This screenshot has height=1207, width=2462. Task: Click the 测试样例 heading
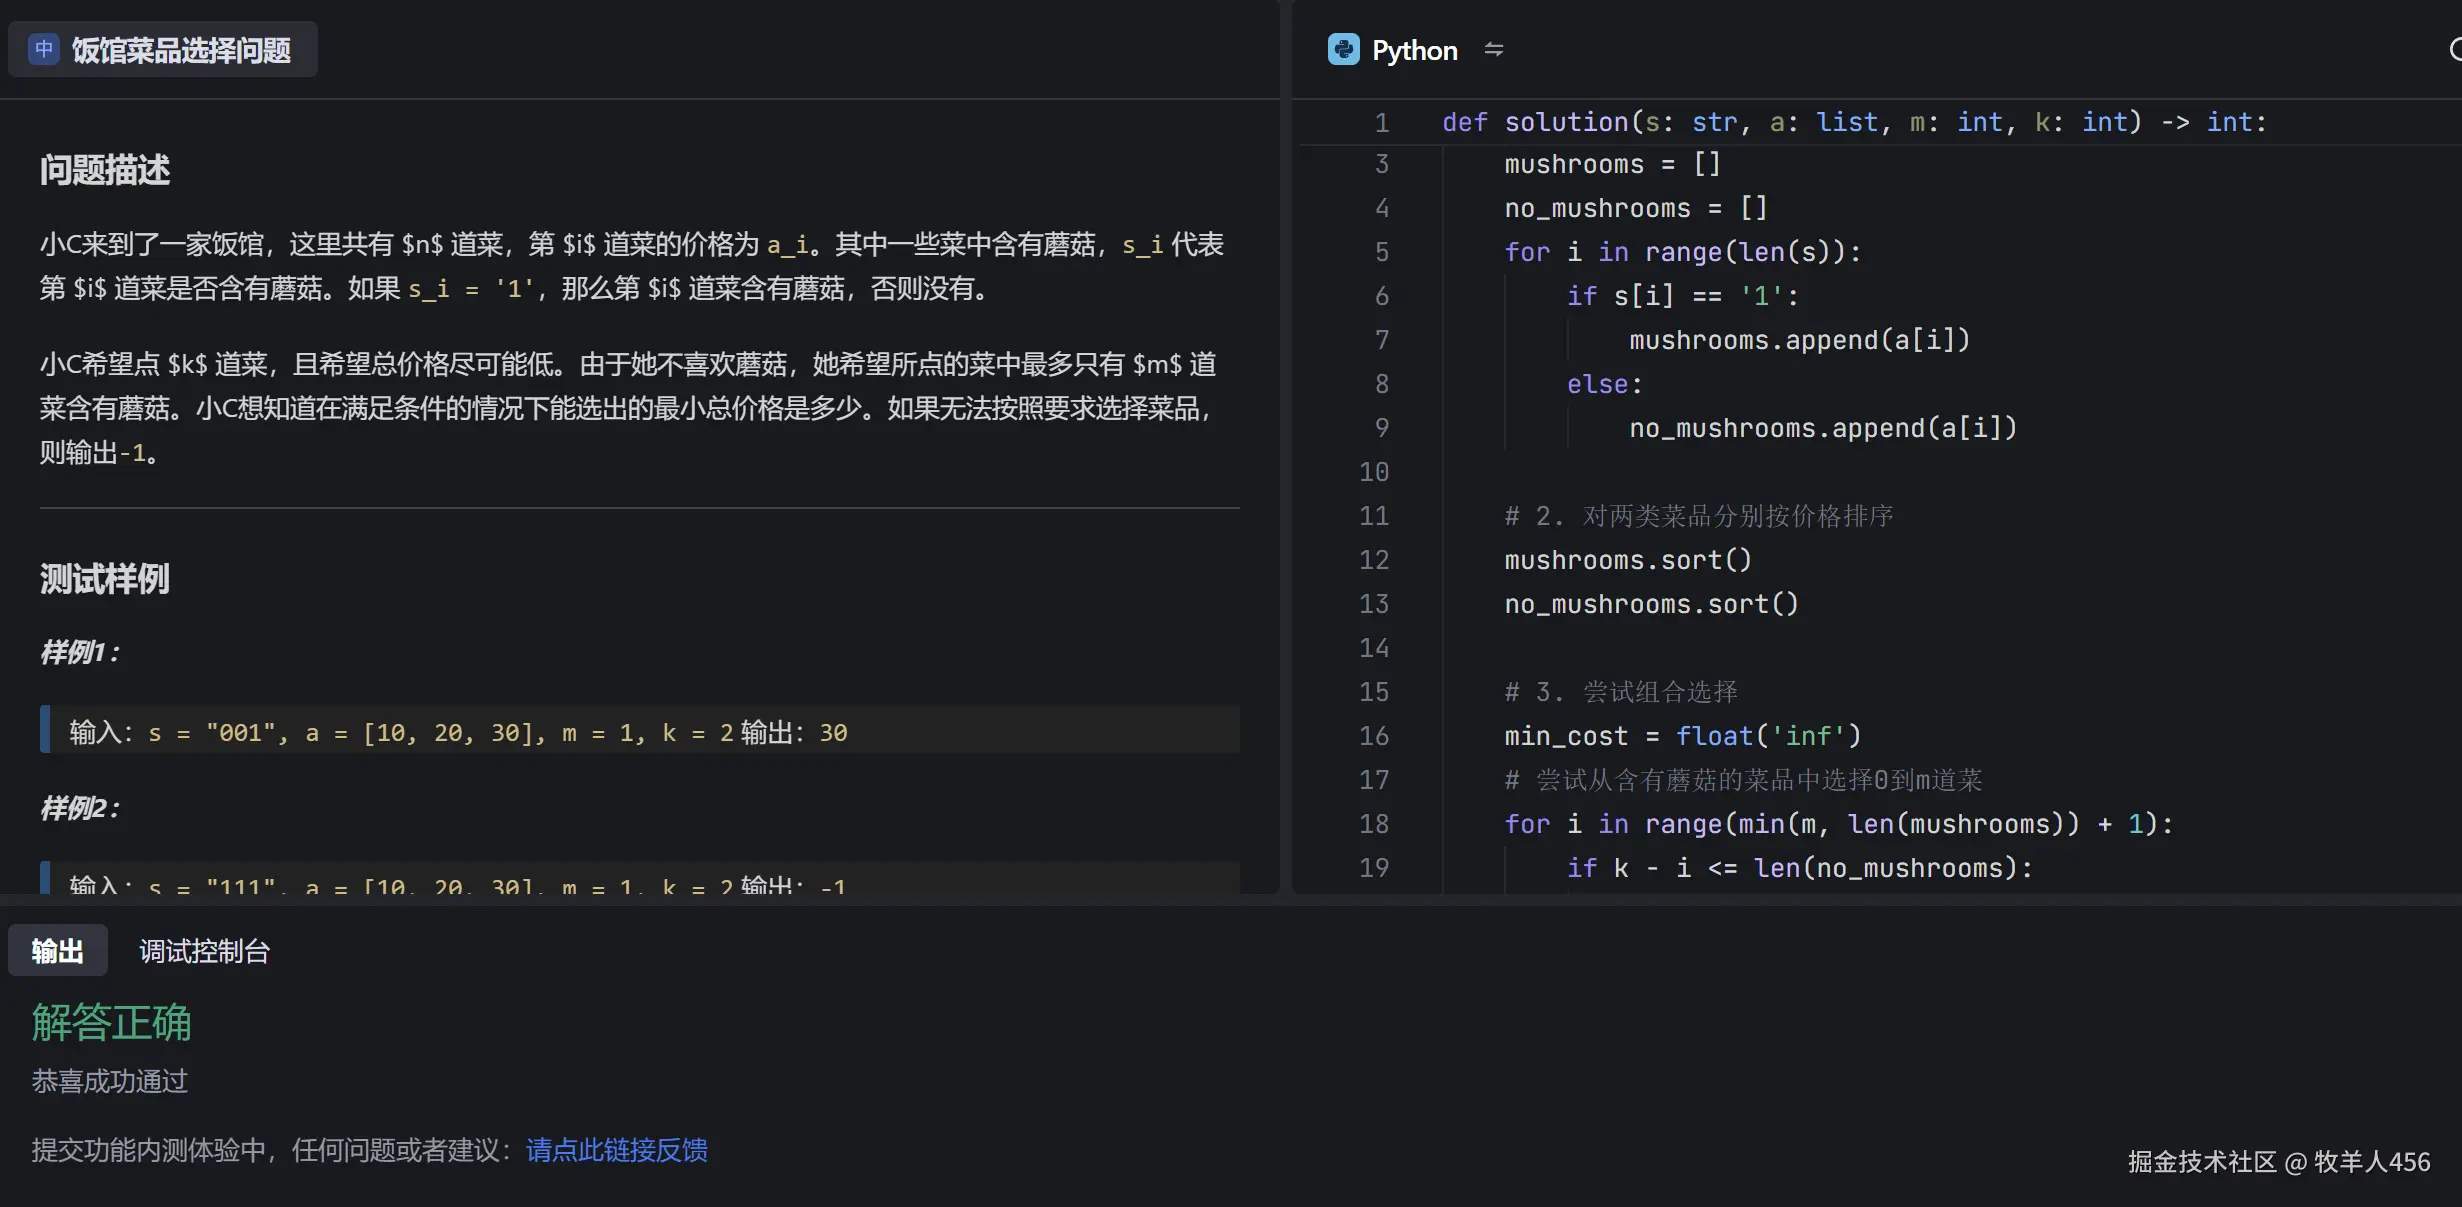click(x=104, y=579)
